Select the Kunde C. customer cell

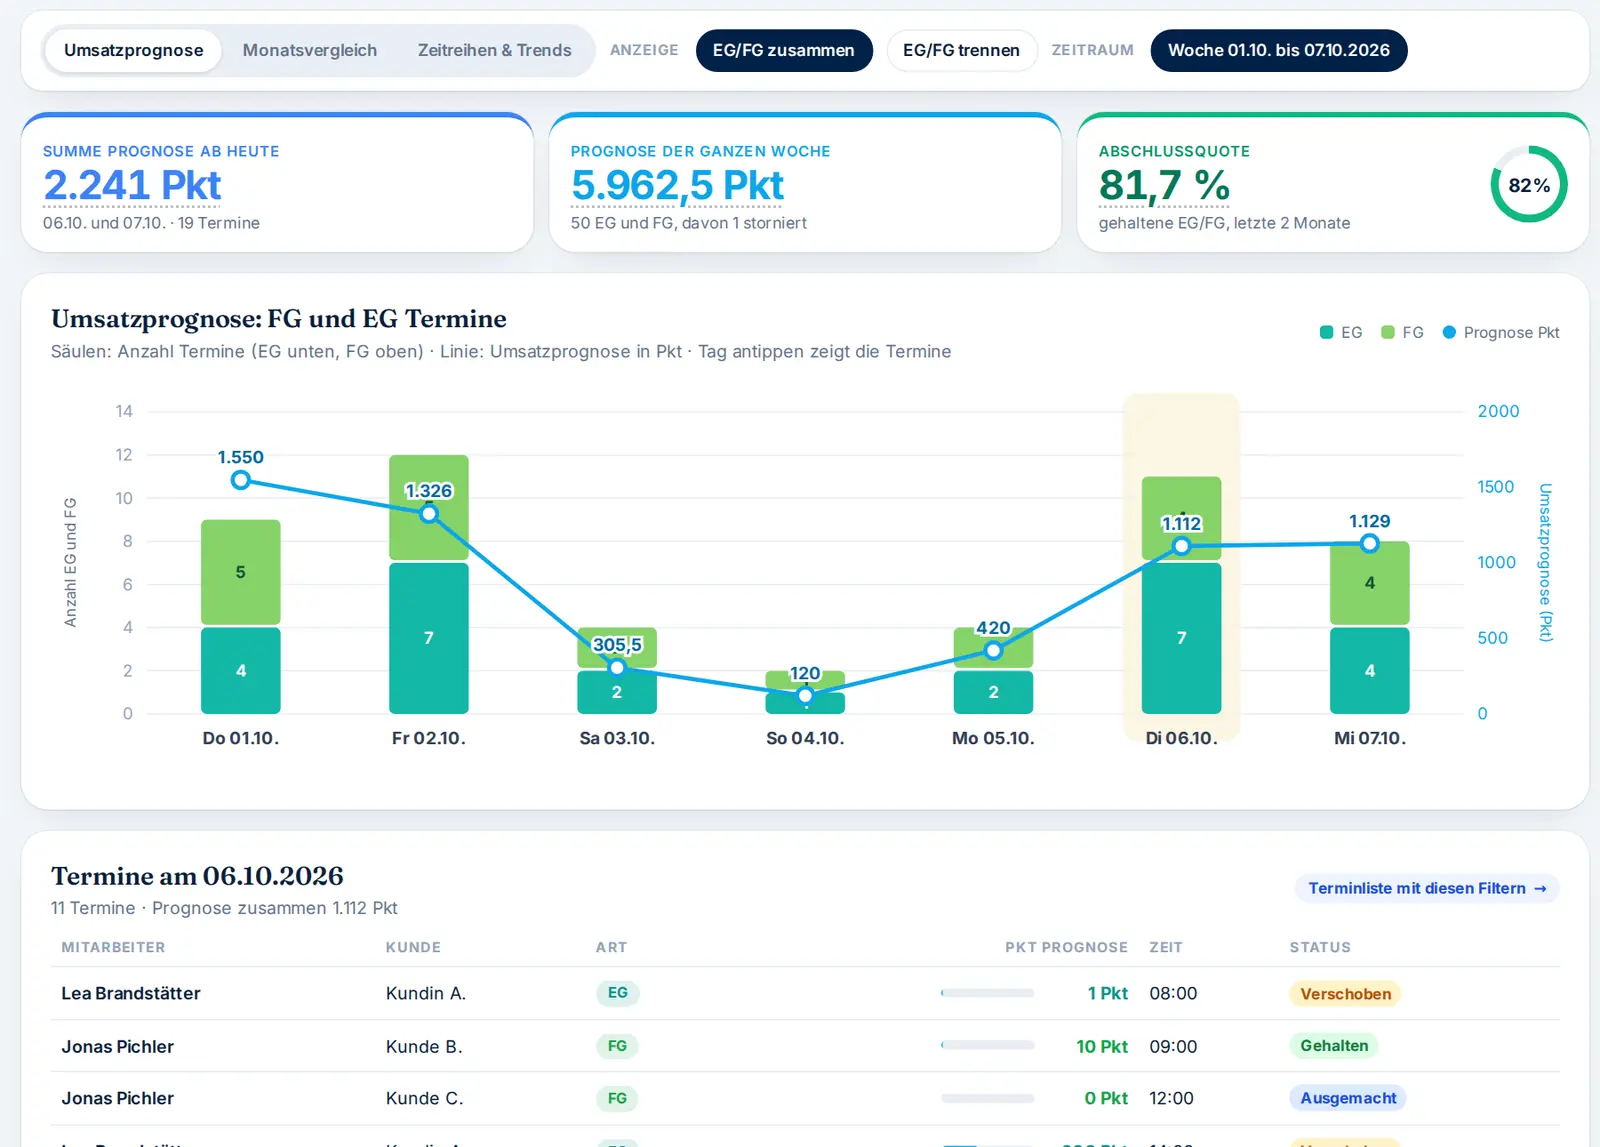coord(424,1098)
